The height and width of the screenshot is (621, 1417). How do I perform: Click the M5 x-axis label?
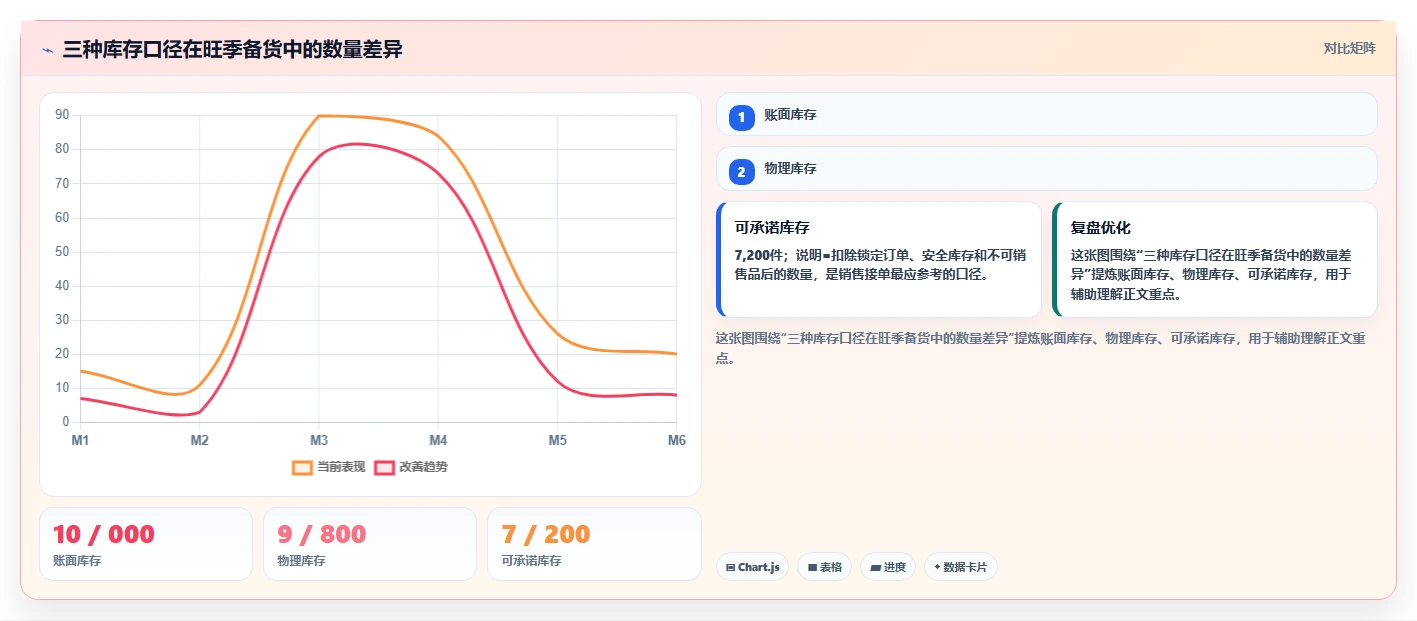pos(557,441)
